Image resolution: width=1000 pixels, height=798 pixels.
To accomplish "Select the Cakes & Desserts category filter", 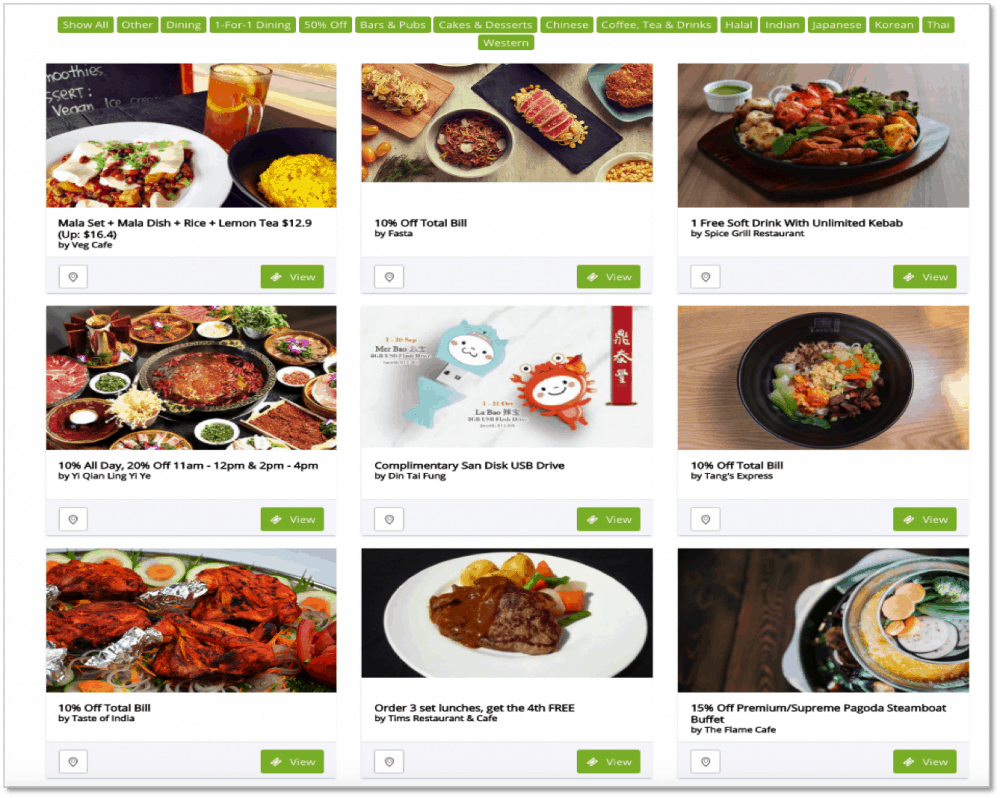I will [485, 25].
